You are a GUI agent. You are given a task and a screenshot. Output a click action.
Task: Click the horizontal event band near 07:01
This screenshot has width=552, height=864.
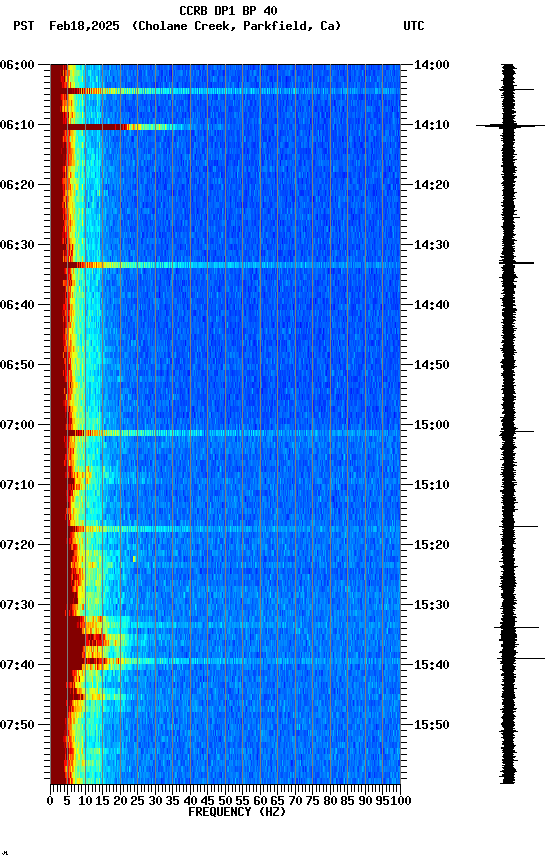pos(233,433)
